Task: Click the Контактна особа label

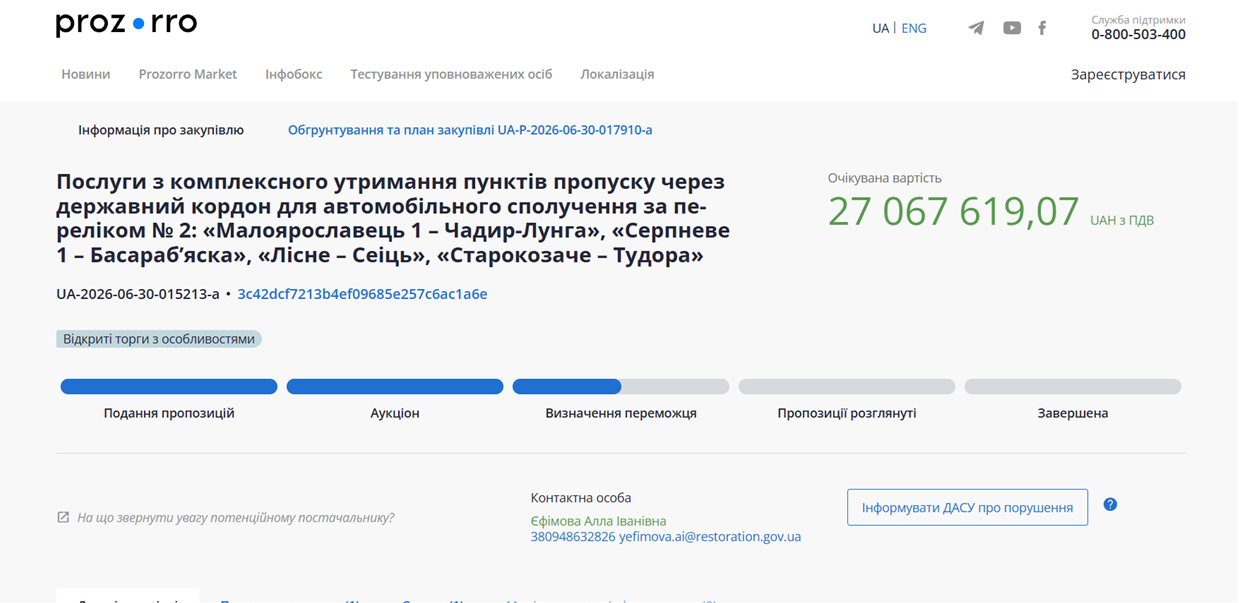Action: click(581, 498)
